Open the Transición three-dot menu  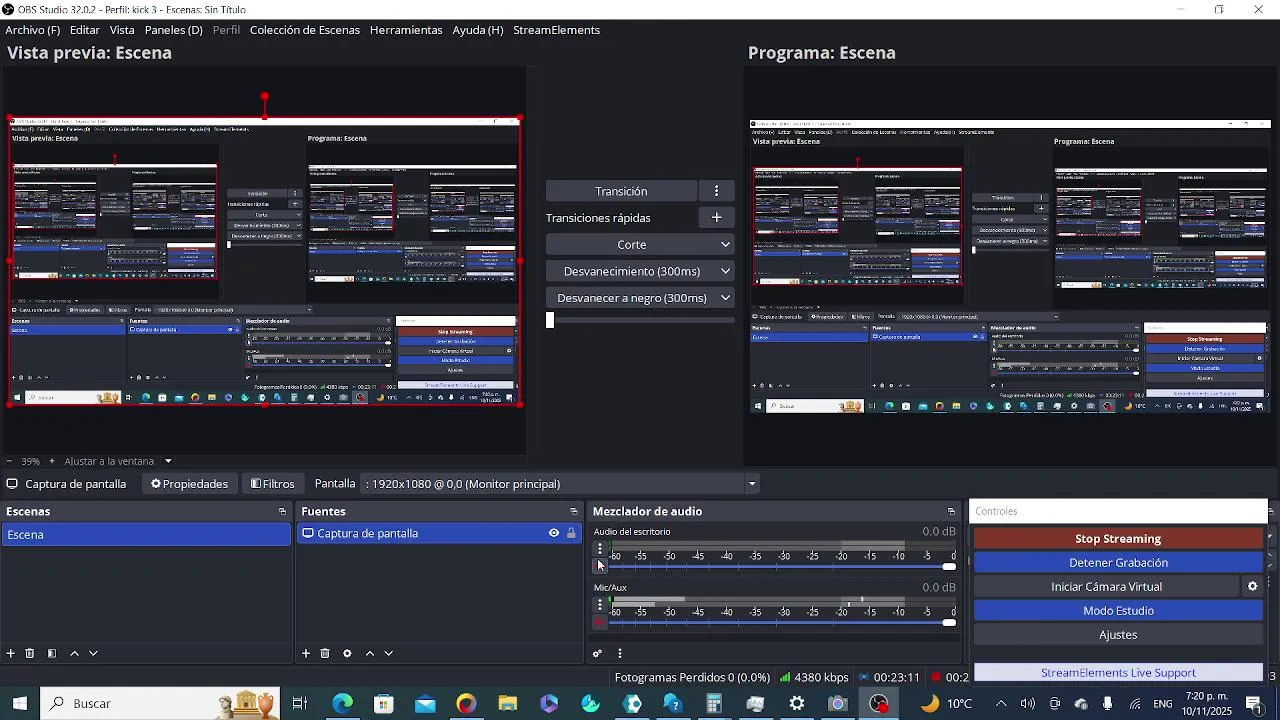716,191
